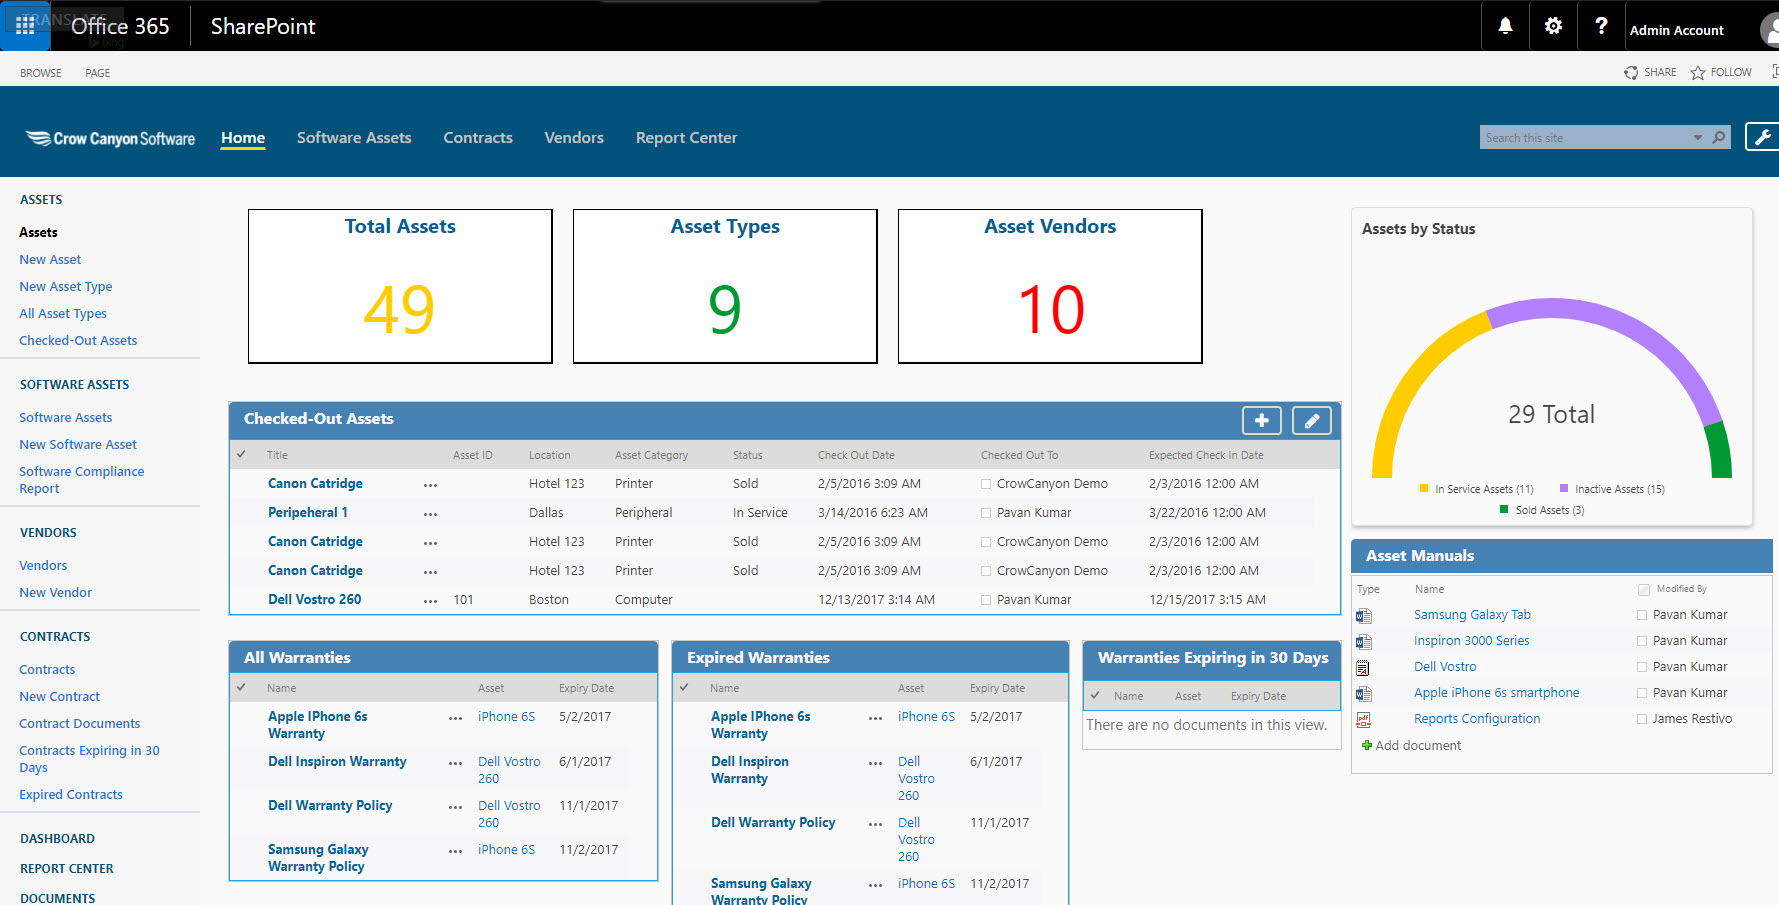
Task: Open the search scope dropdown arrow
Action: click(1698, 138)
